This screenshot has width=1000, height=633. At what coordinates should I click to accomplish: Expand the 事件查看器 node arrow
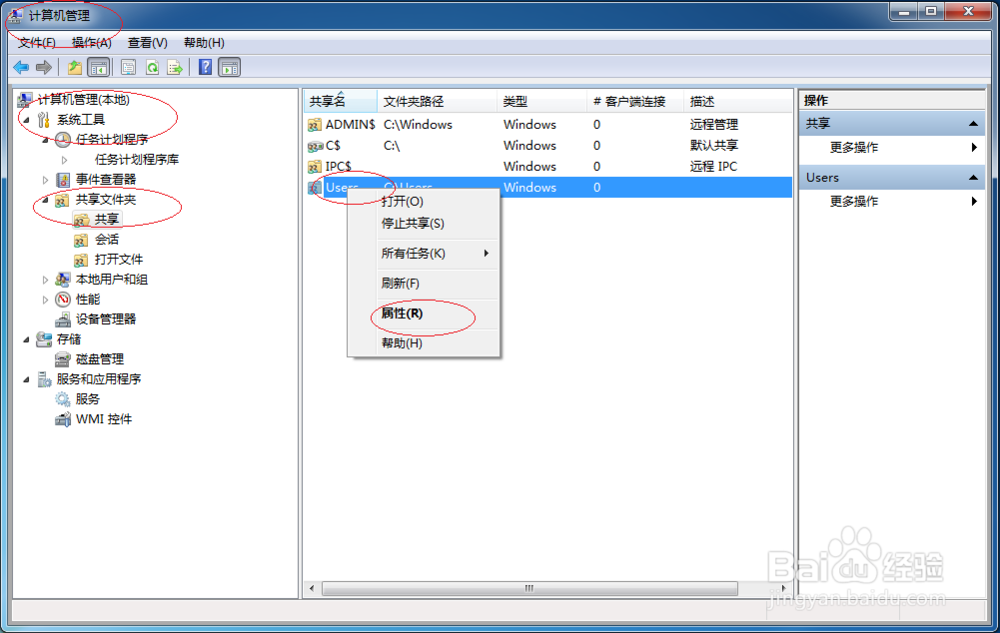point(45,180)
